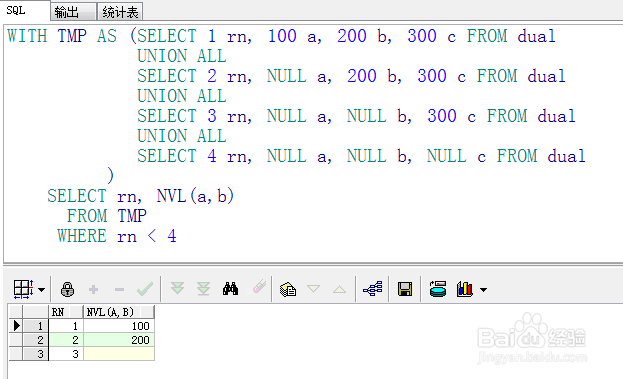Viewport: 623px width, 379px height.
Task: Click the NVL(A,B) column header
Action: tap(118, 312)
